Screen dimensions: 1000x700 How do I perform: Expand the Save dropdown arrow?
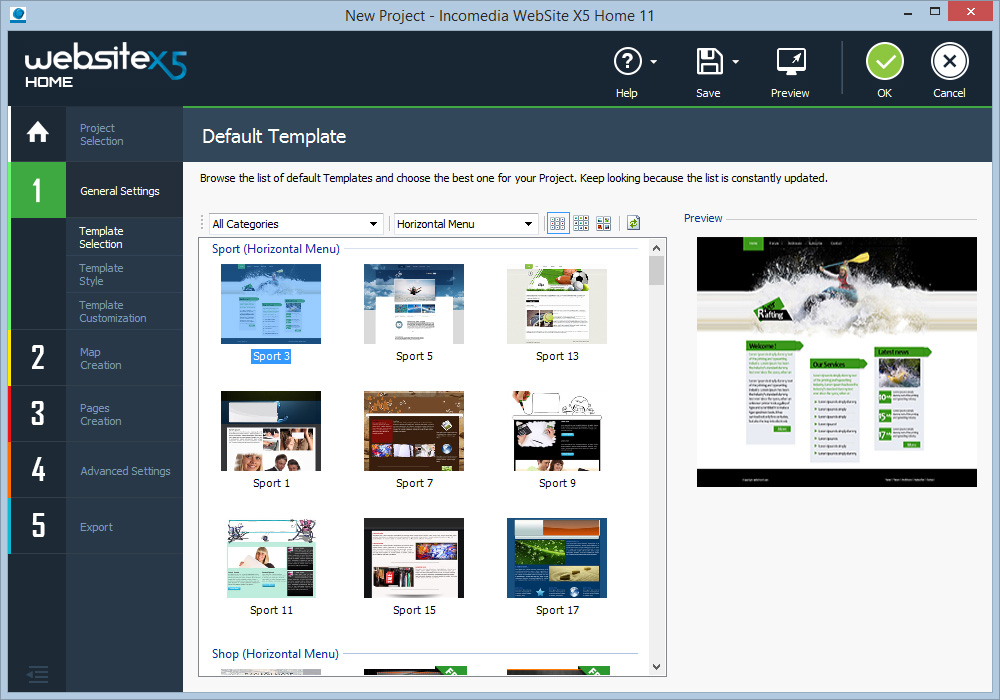pos(735,62)
